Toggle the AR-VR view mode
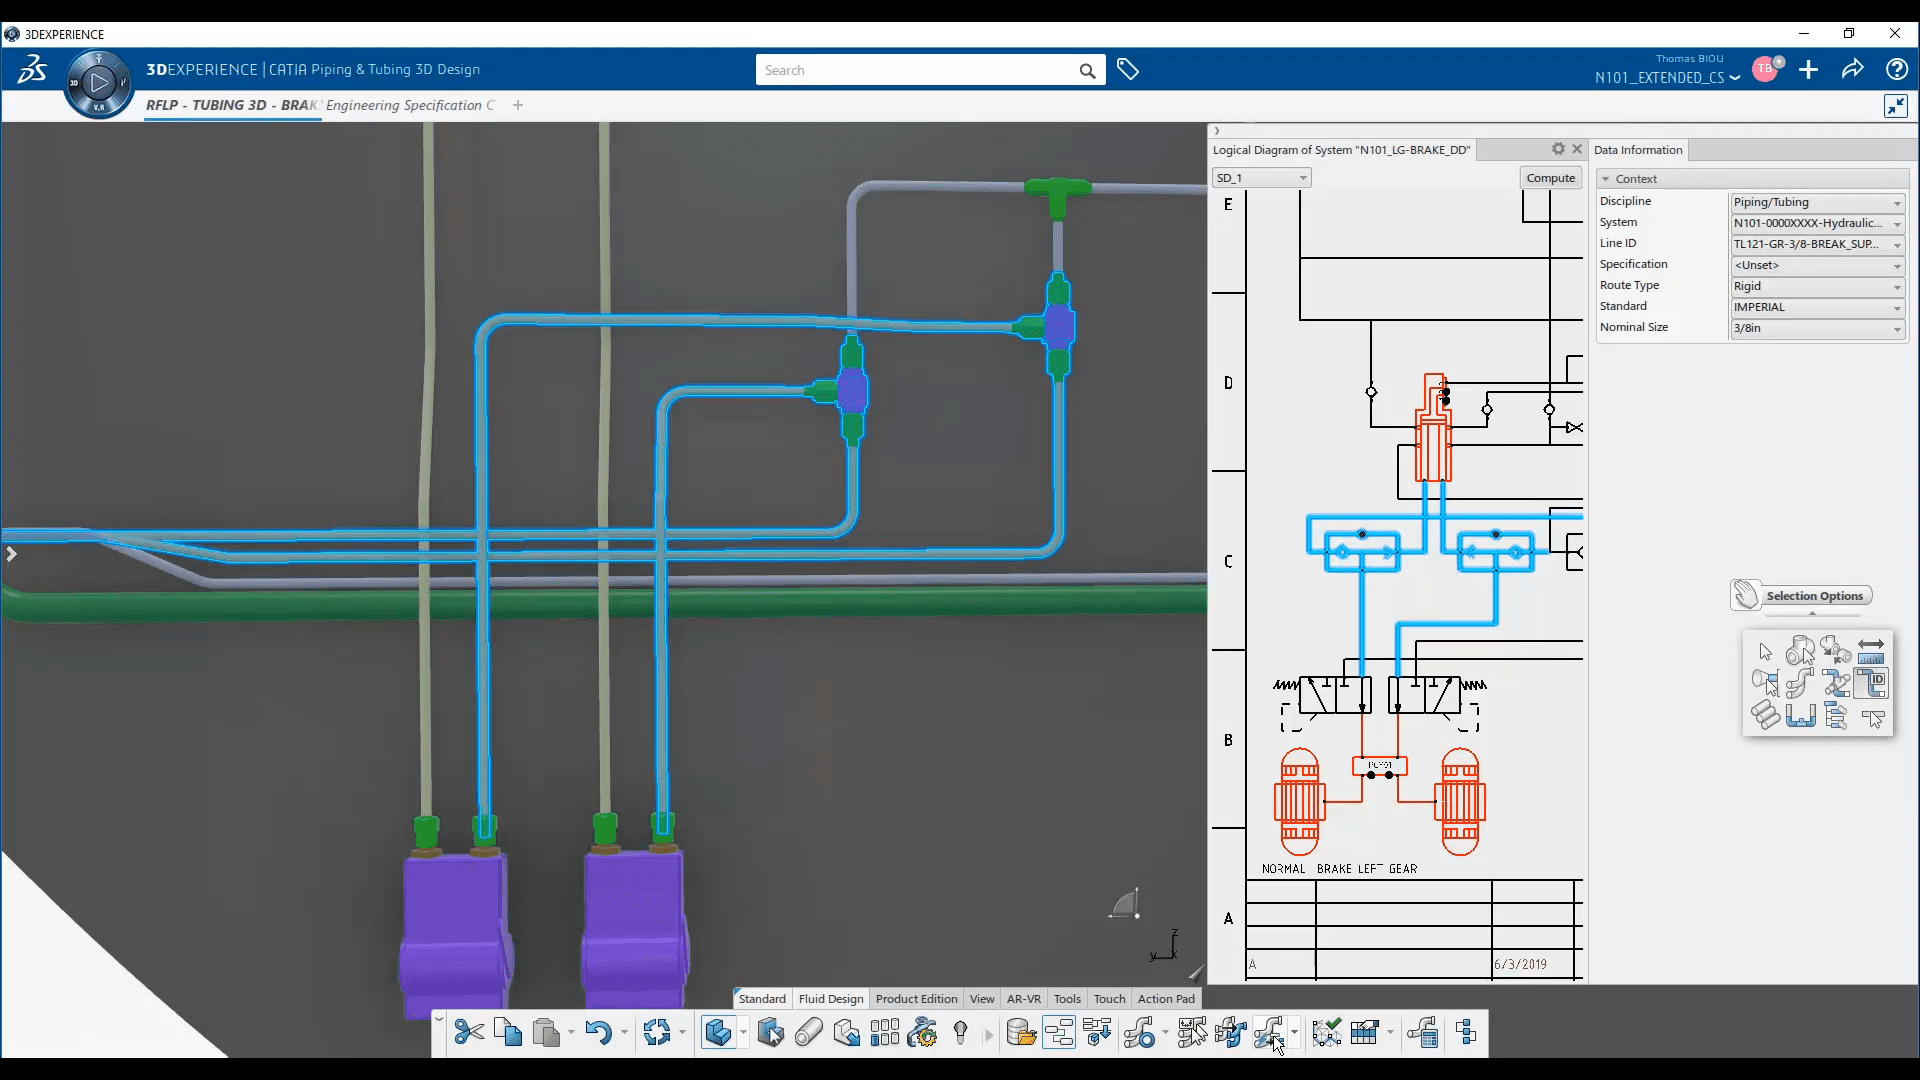 point(1023,998)
